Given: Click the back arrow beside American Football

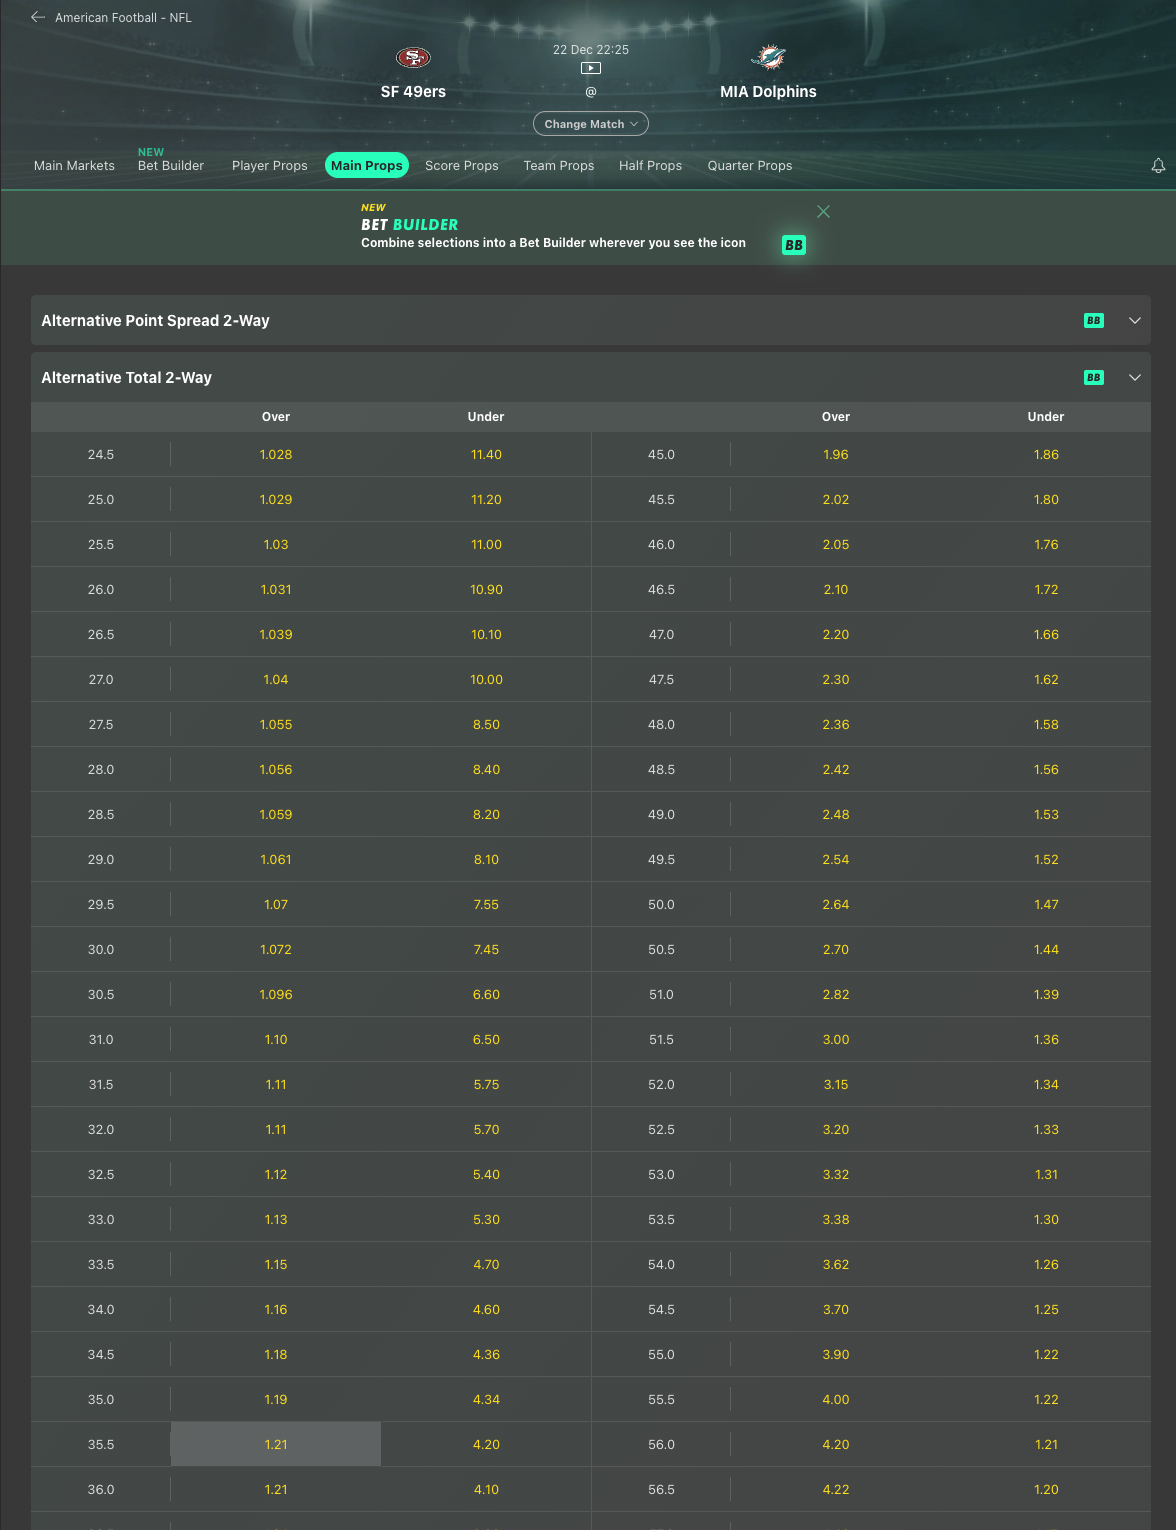Looking at the screenshot, I should point(38,17).
